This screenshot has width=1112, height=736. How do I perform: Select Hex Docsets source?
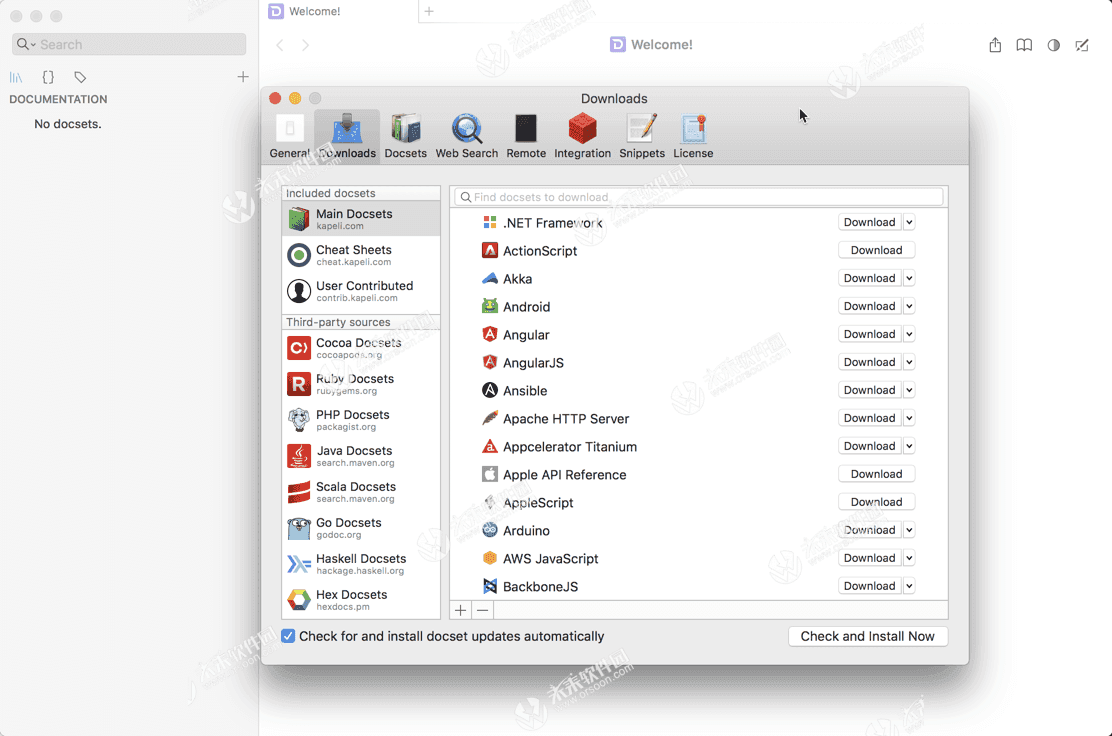[361, 600]
